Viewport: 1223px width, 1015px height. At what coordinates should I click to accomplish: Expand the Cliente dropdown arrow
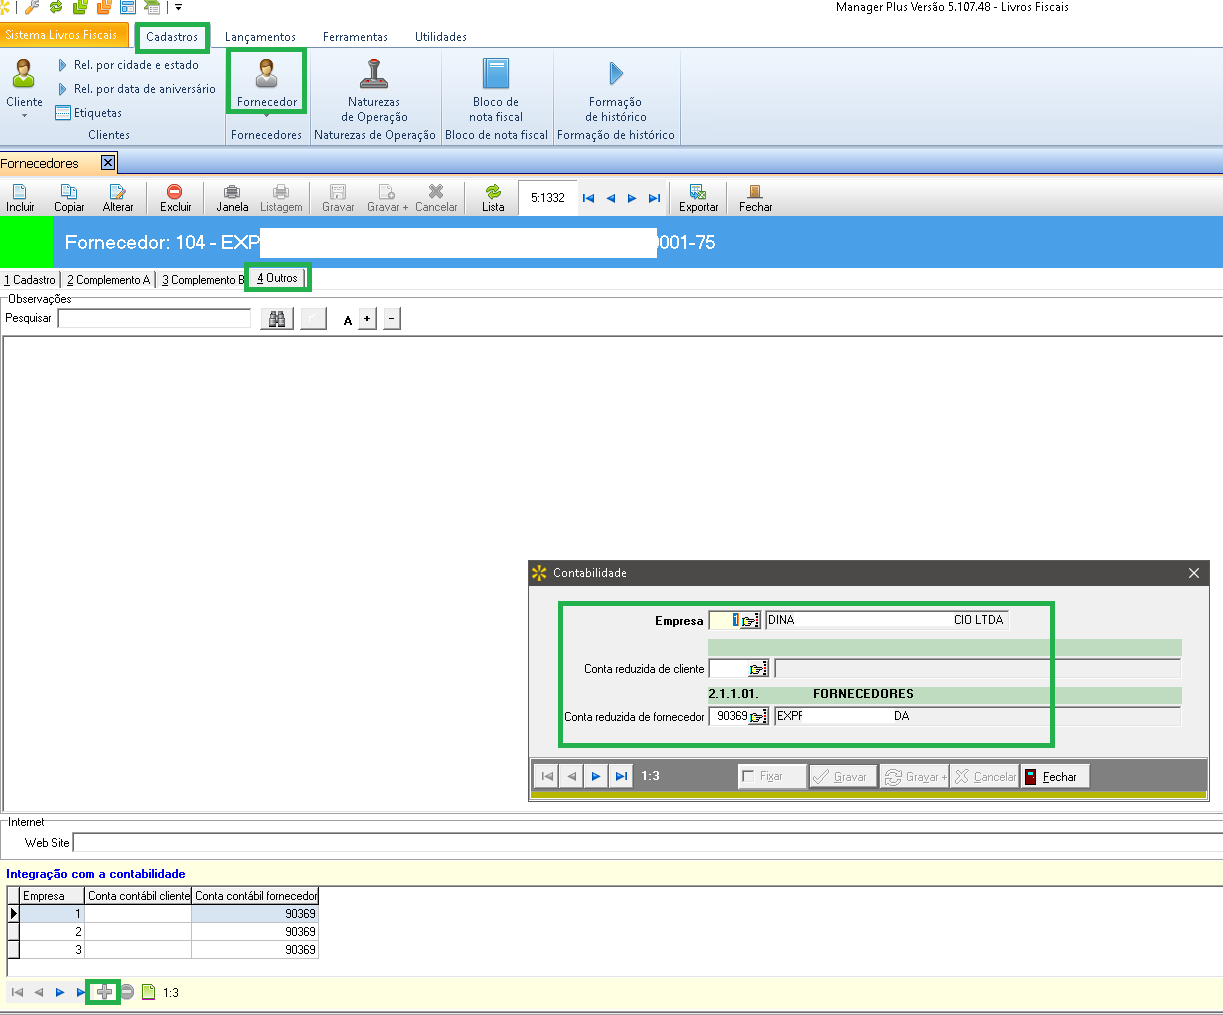[24, 116]
